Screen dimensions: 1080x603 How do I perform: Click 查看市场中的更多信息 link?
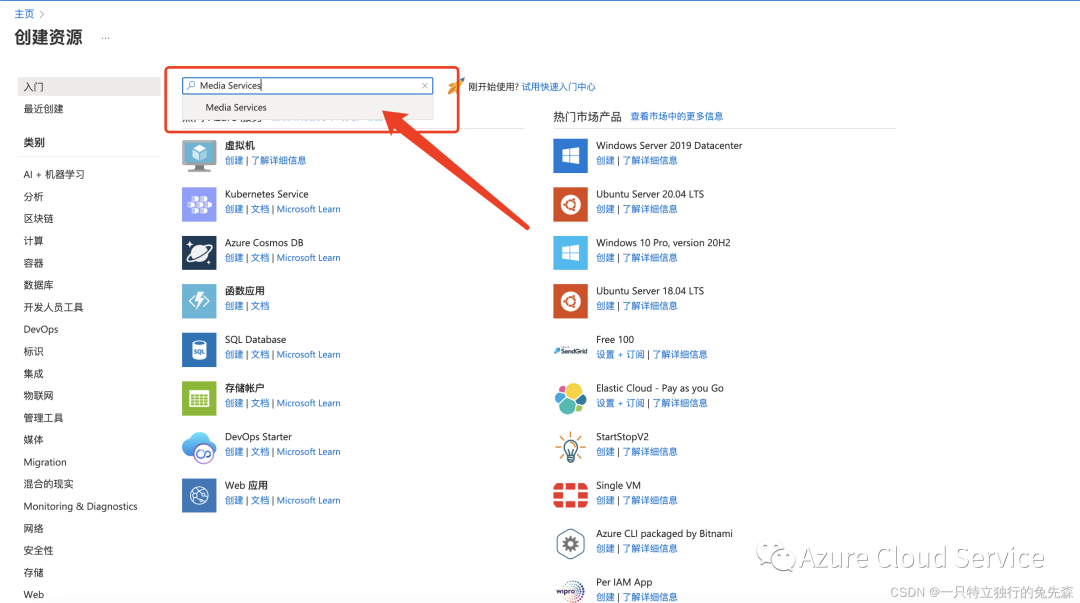[676, 116]
